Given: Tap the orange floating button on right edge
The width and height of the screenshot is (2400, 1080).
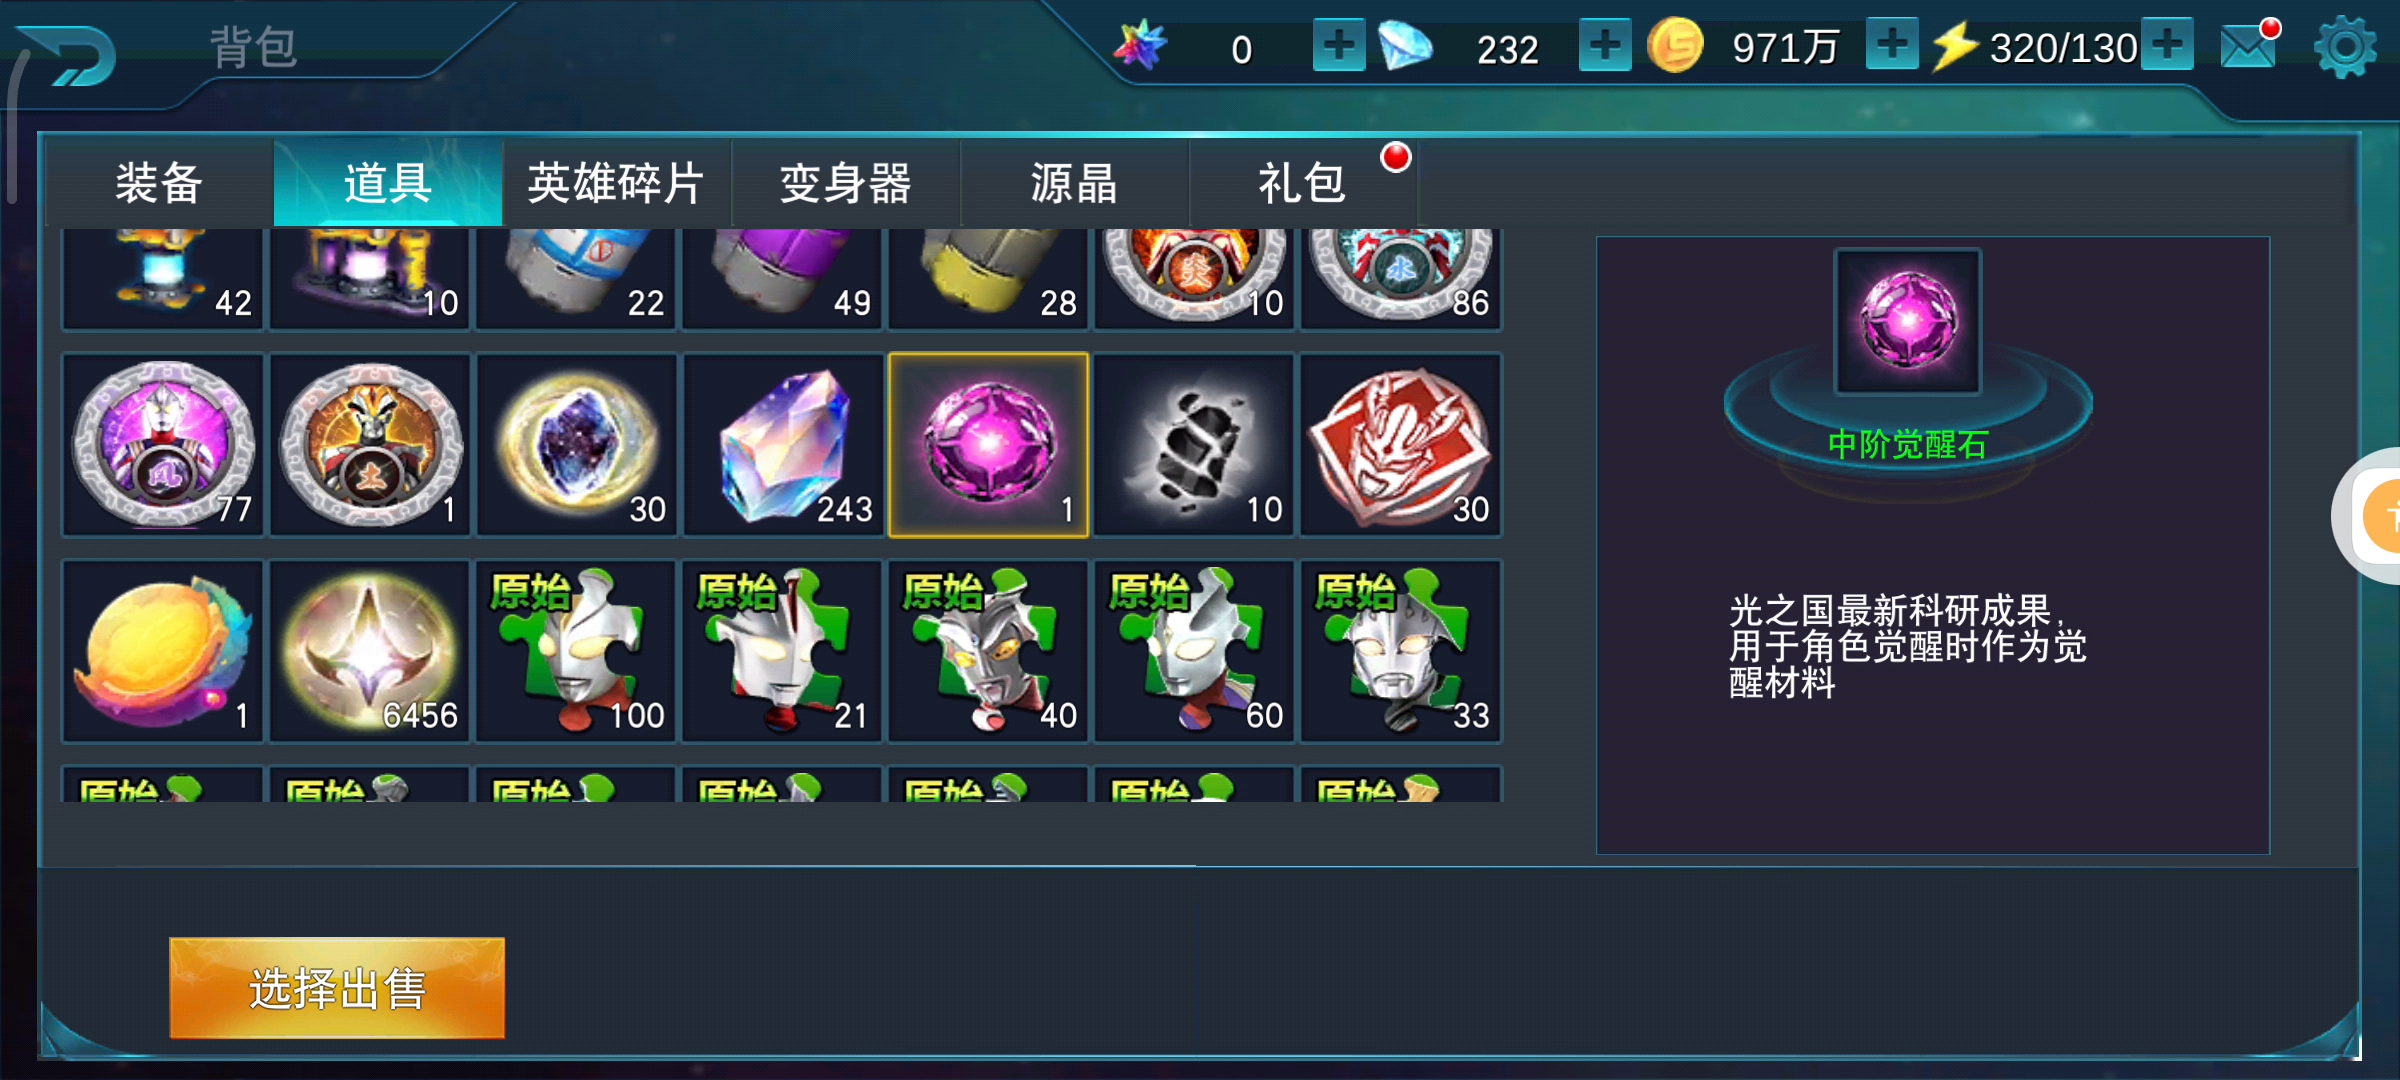Looking at the screenshot, I should pos(2382,516).
